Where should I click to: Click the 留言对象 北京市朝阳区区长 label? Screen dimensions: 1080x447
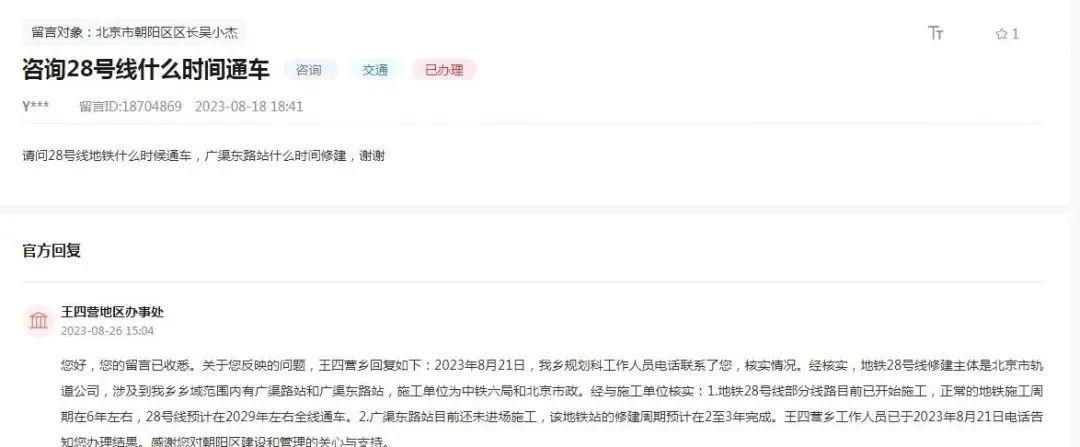click(x=135, y=32)
